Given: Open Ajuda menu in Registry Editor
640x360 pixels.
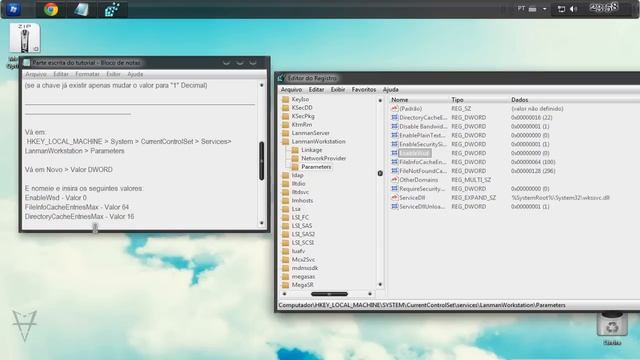Looking at the screenshot, I should click(x=390, y=89).
